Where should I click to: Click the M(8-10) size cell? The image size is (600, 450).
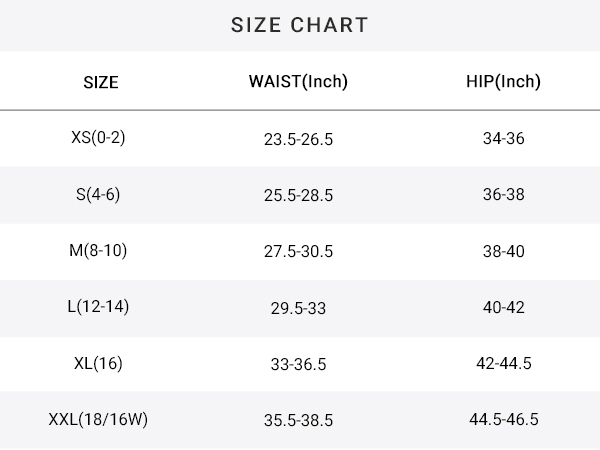point(98,251)
